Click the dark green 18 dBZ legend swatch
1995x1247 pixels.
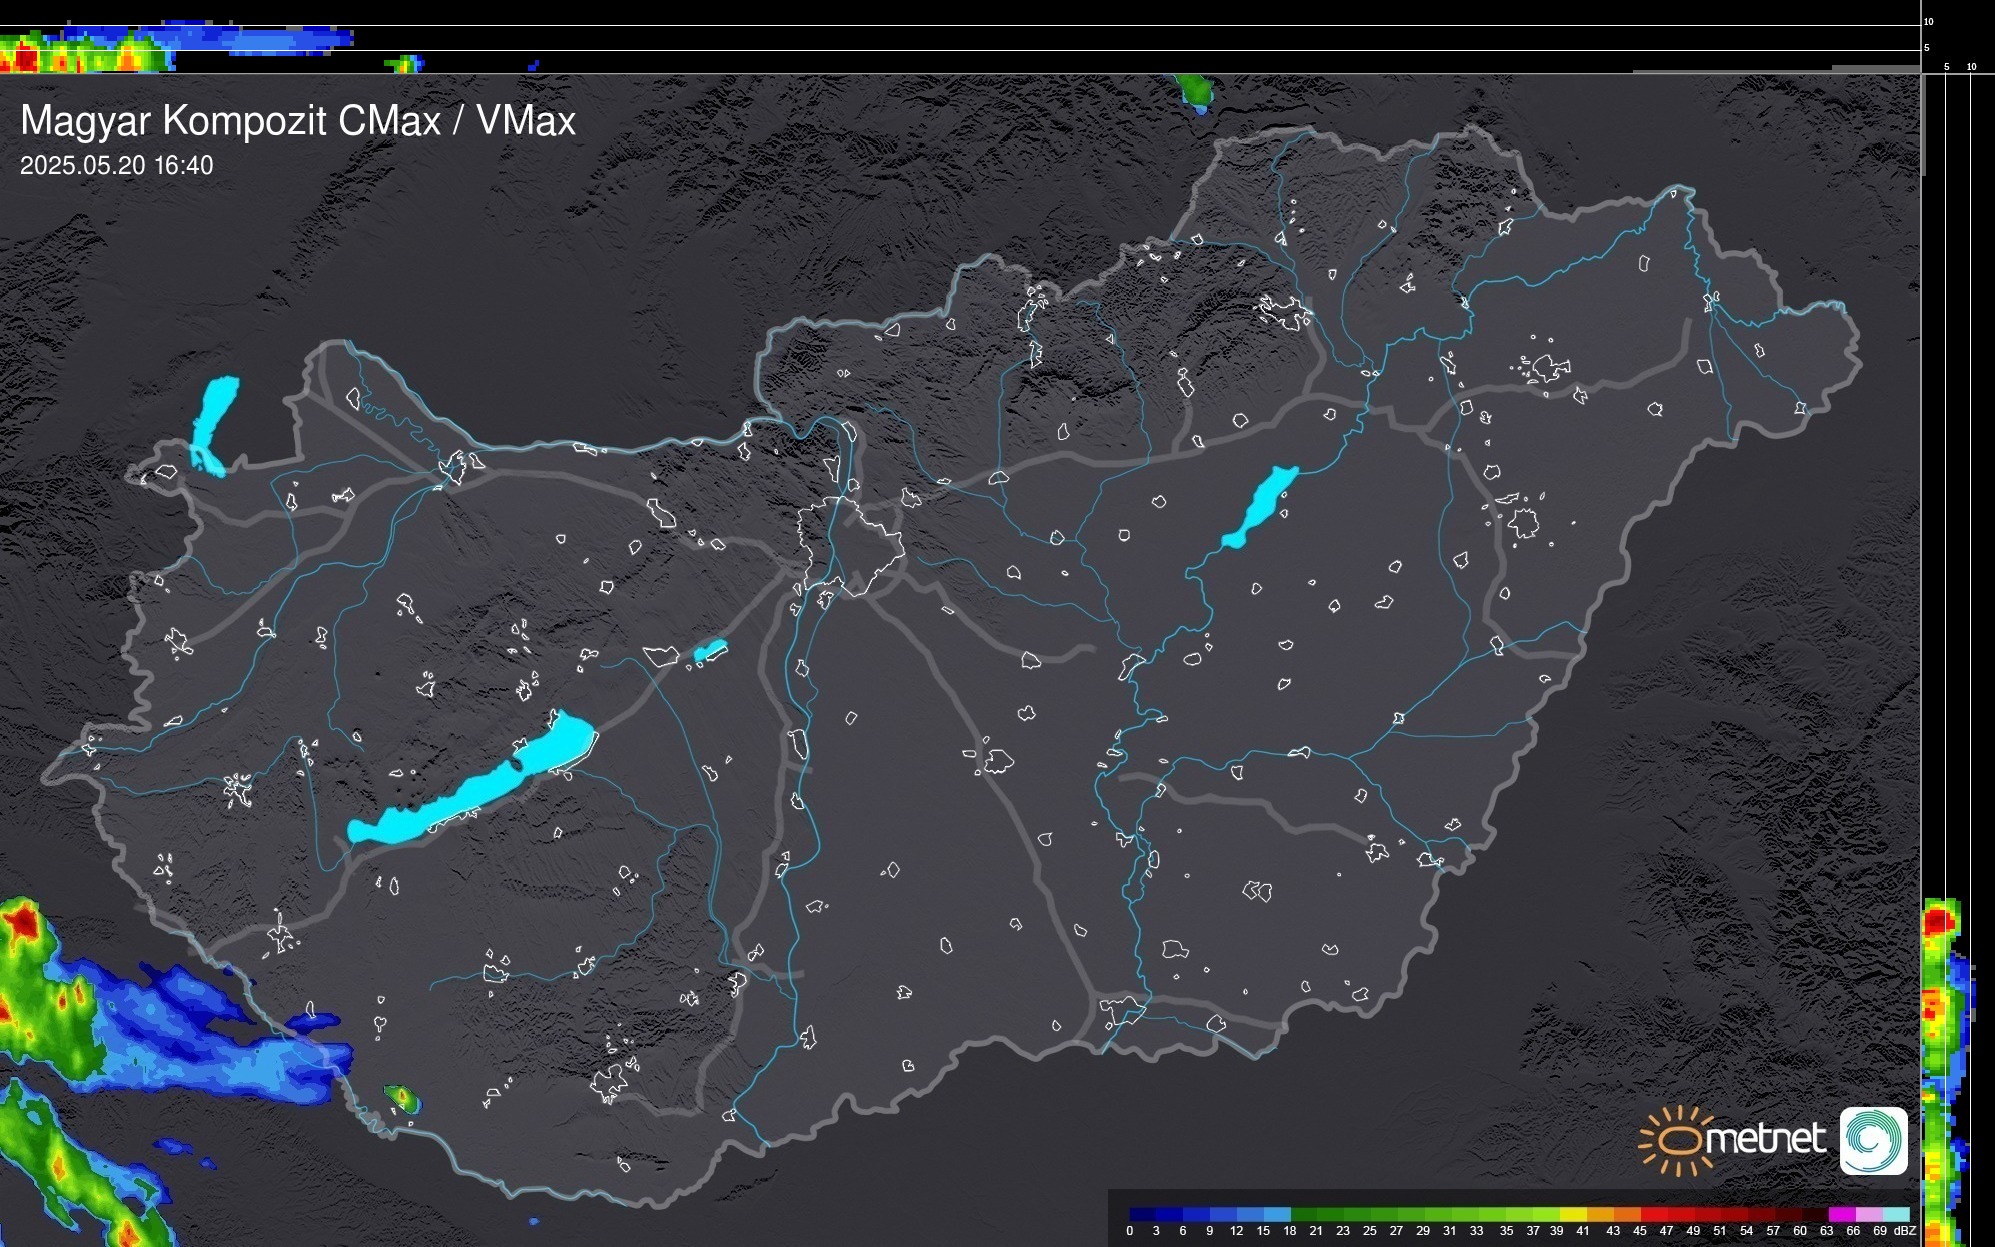1303,1214
